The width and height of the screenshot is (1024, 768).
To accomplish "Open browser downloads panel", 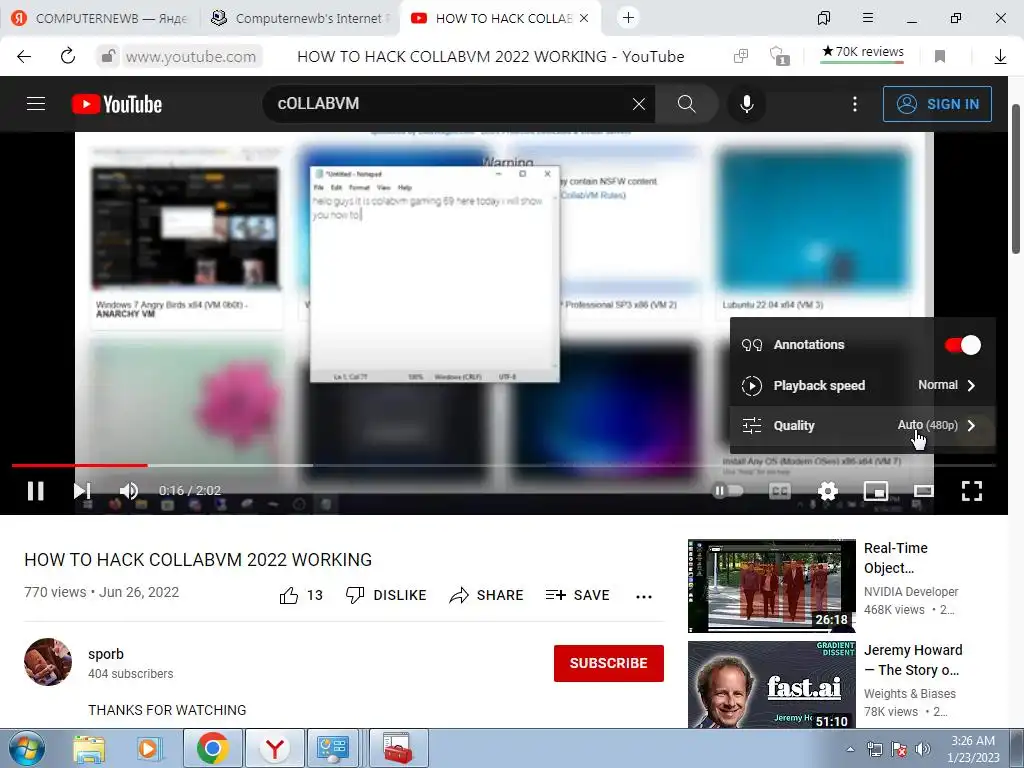I will tap(1000, 57).
